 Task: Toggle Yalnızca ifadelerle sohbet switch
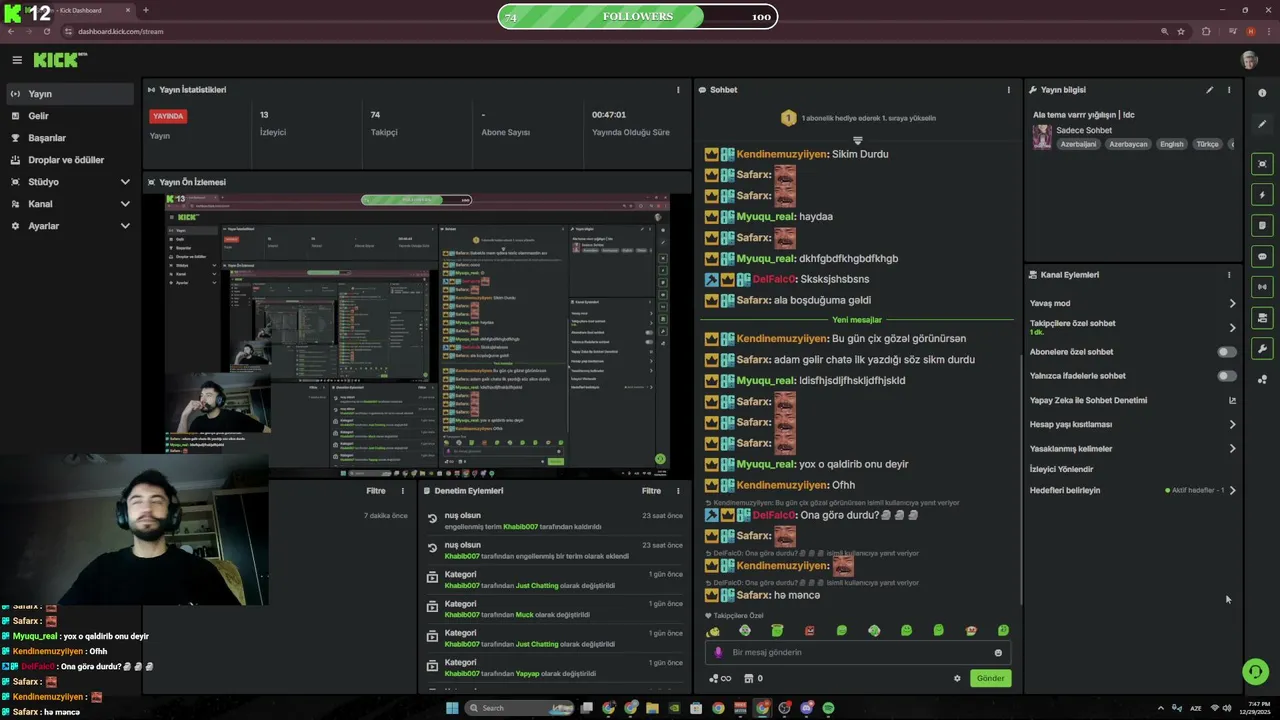[1226, 376]
